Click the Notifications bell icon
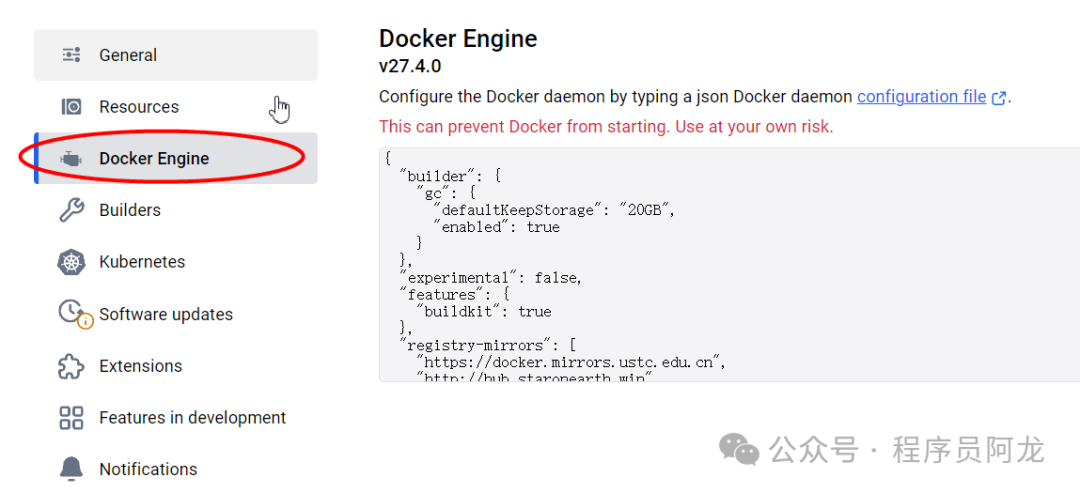Viewport: 1080px width, 493px height. [71, 469]
